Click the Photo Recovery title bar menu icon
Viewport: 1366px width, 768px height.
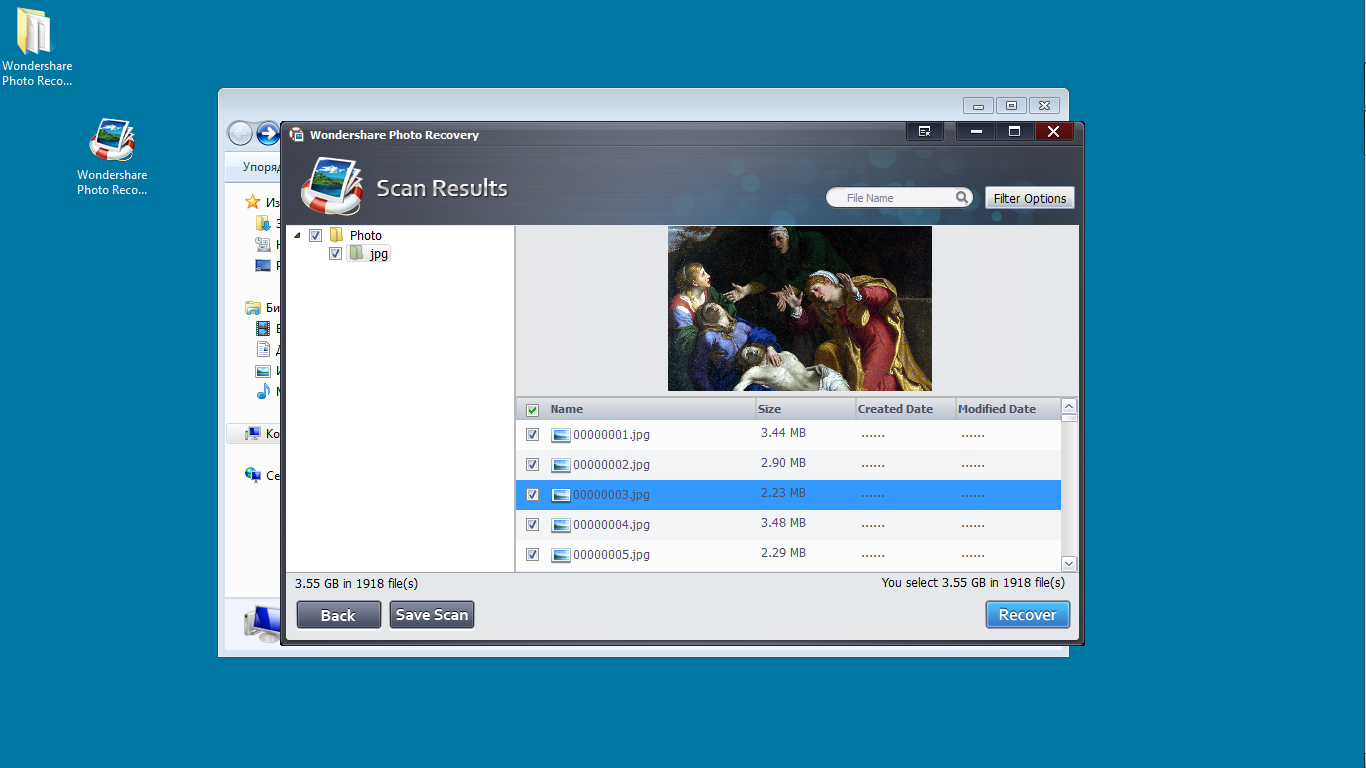(x=925, y=131)
